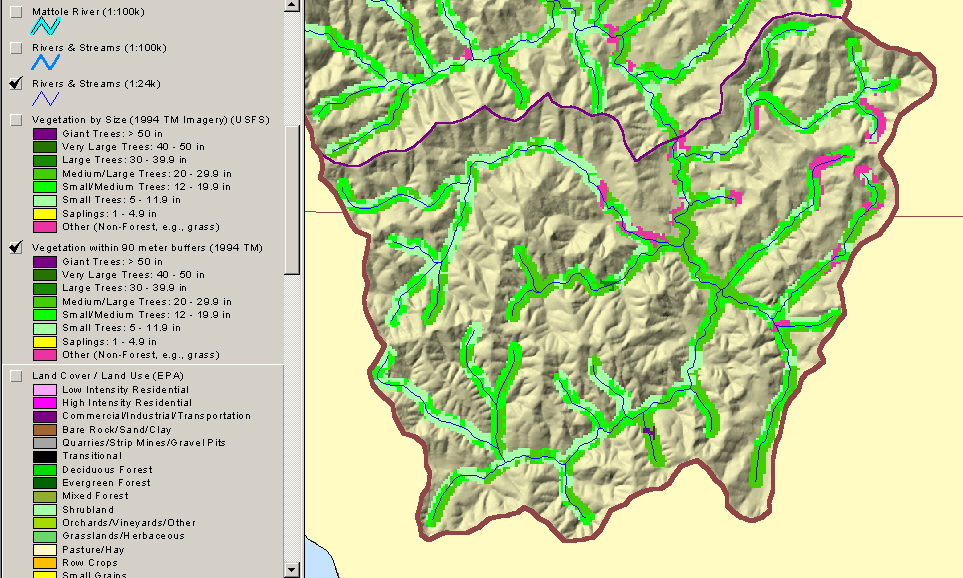Viewport: 963px width, 578px height.
Task: Turn on Vegetation by Size (1994 TM Imagery) checkbox
Action: tap(17, 120)
